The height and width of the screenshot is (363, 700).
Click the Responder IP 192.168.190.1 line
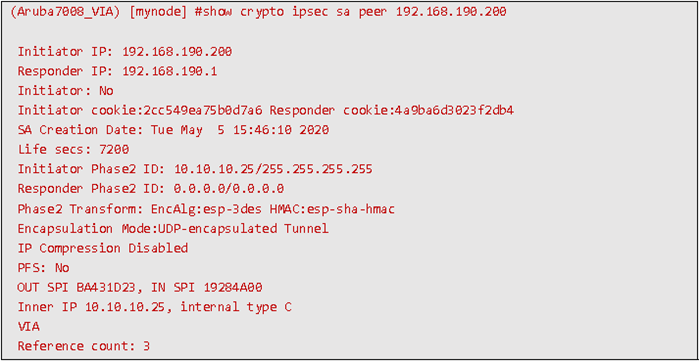pyautogui.click(x=117, y=71)
